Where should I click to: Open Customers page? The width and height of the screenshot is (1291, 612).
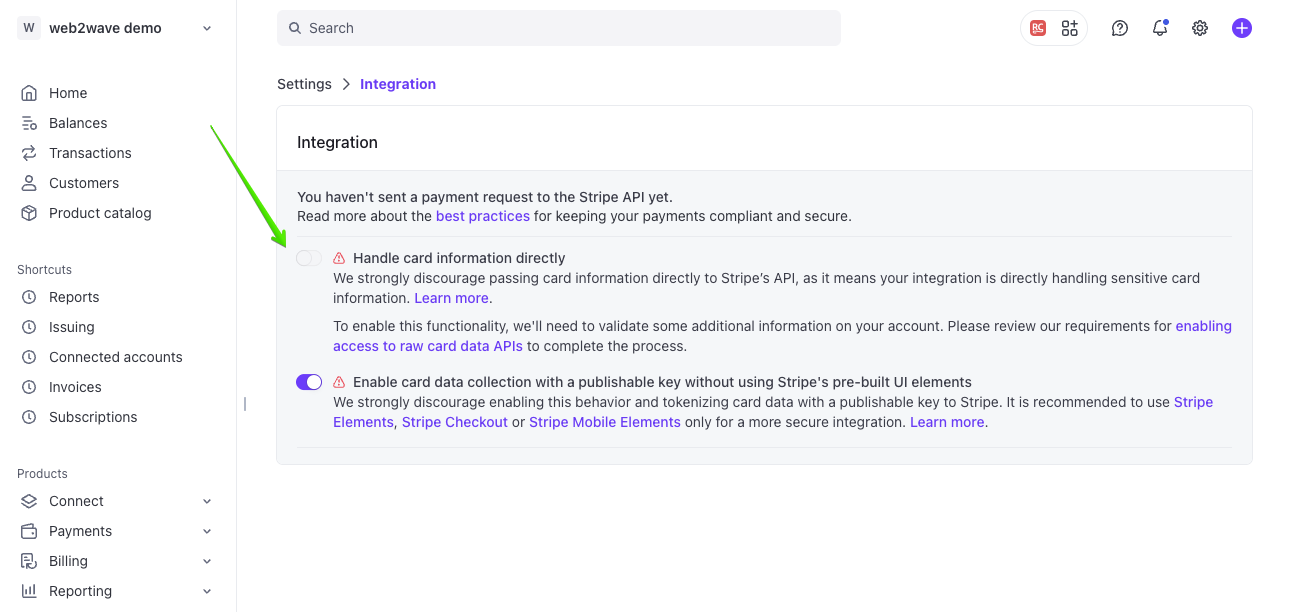pos(84,183)
